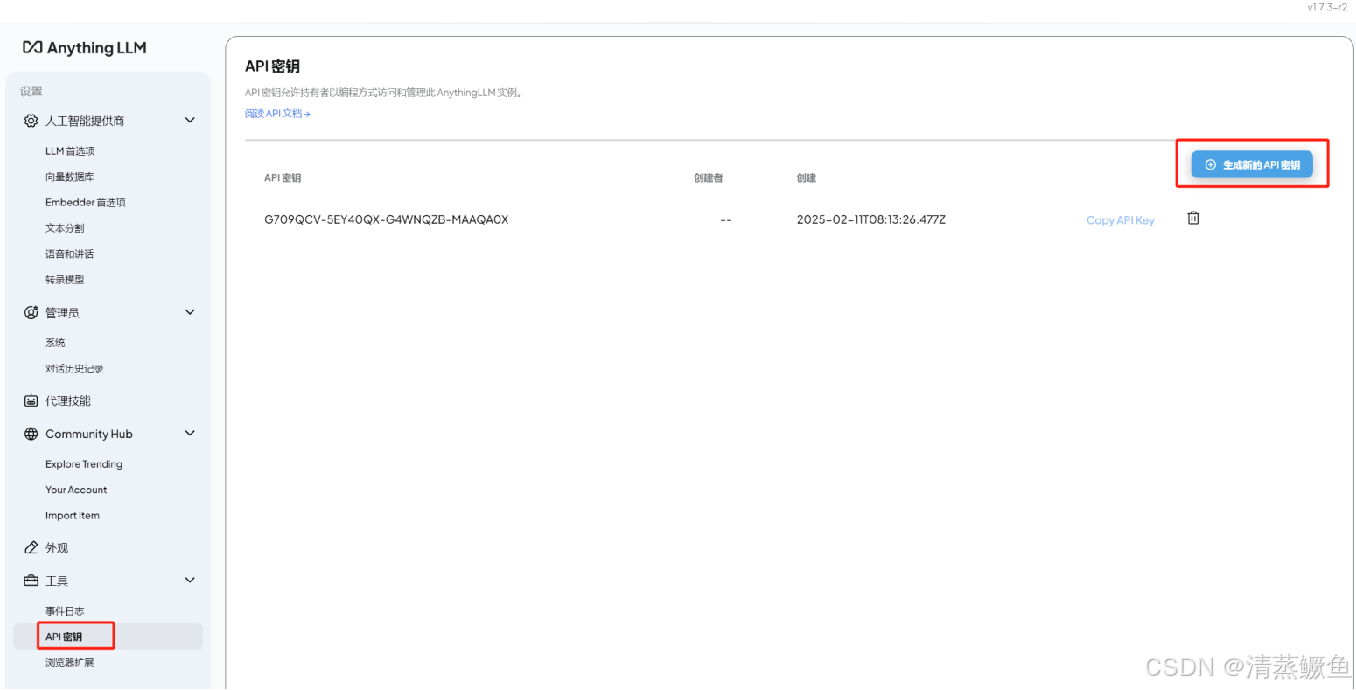The height and width of the screenshot is (690, 1356).
Task: Click the creation date 2025-02-11T08:13:26.477Z
Action: pyautogui.click(x=871, y=220)
